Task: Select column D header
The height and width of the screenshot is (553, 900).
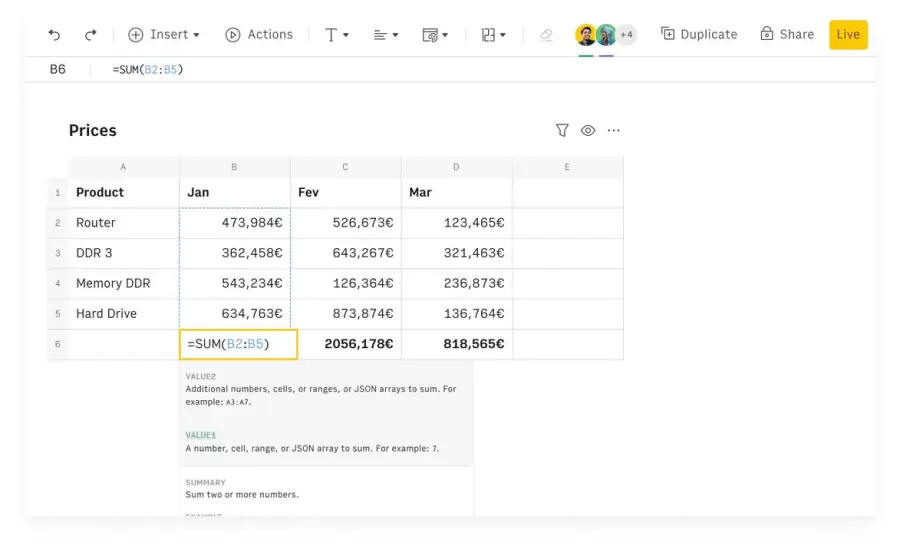Action: [x=456, y=167]
